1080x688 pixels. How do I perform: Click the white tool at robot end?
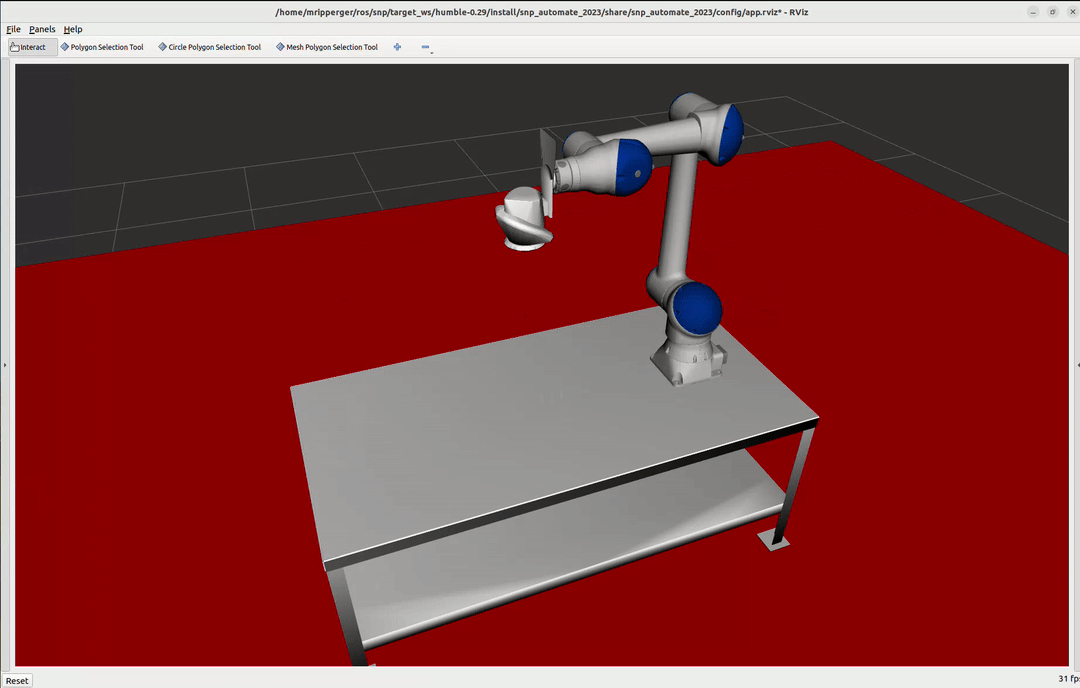523,219
